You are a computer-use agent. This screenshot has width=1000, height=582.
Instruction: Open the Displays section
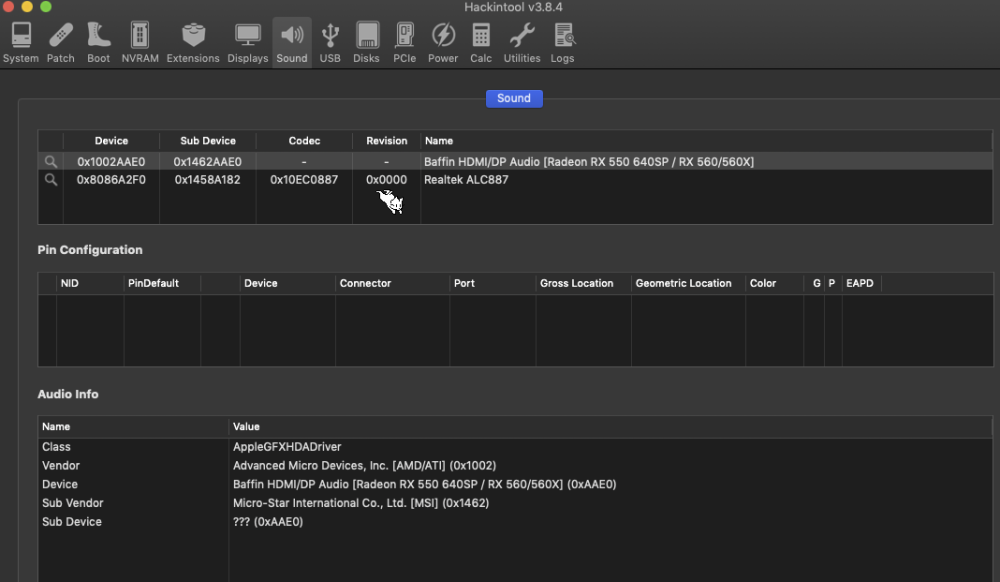[x=247, y=43]
